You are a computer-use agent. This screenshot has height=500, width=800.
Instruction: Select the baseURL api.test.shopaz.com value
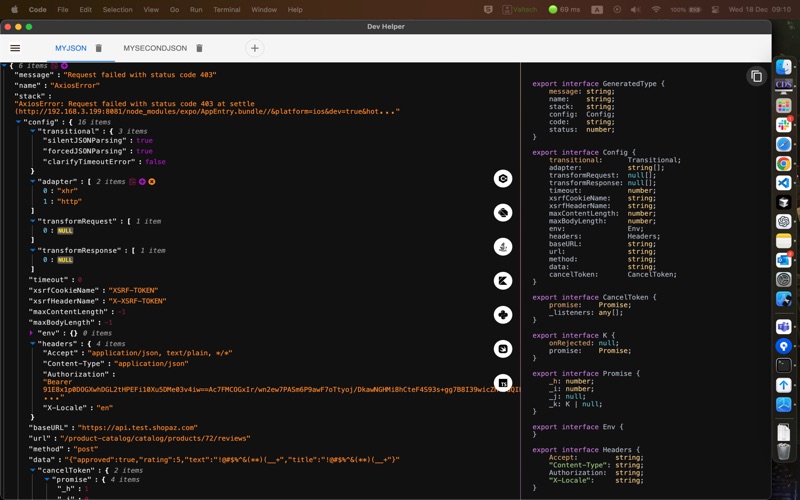(x=137, y=428)
